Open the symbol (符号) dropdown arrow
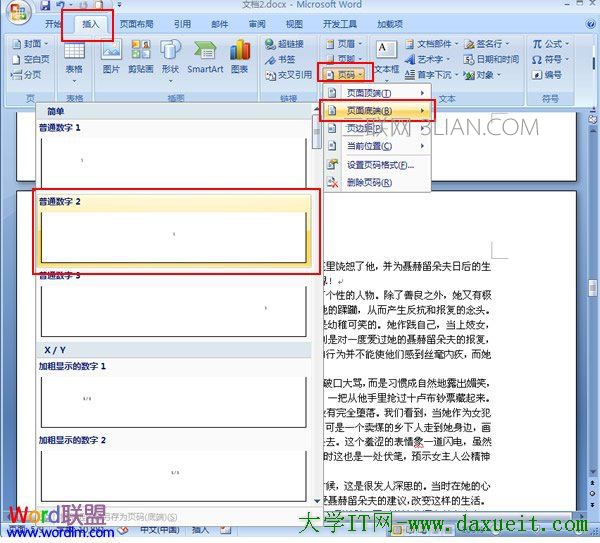Viewport: 600px width, 543px height. (x=567, y=59)
